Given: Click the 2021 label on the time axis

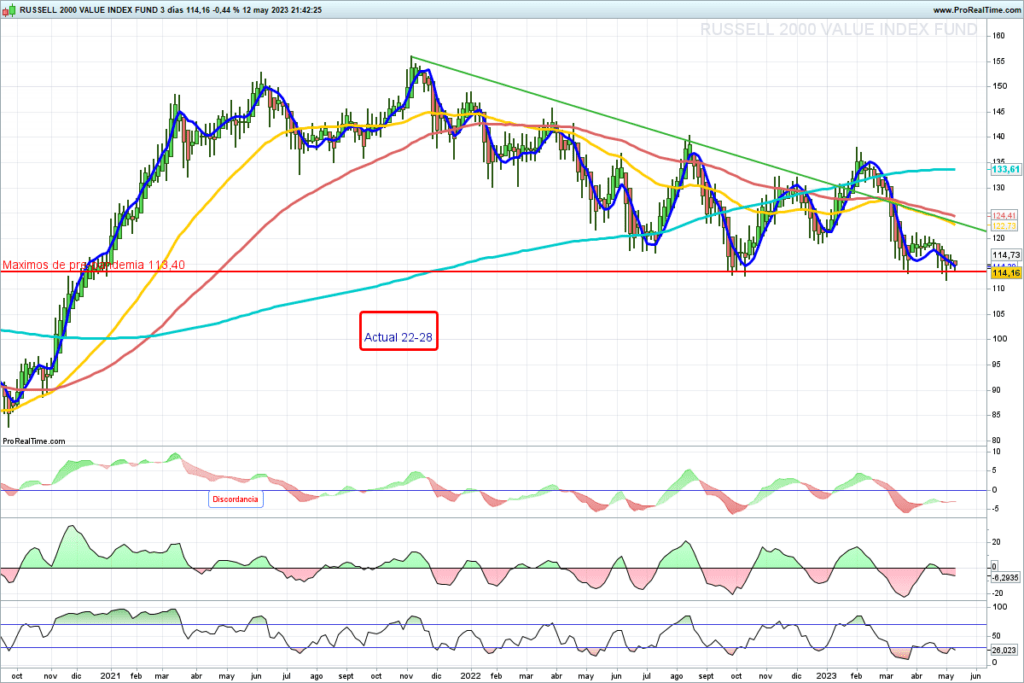Looking at the screenshot, I should 110,676.
